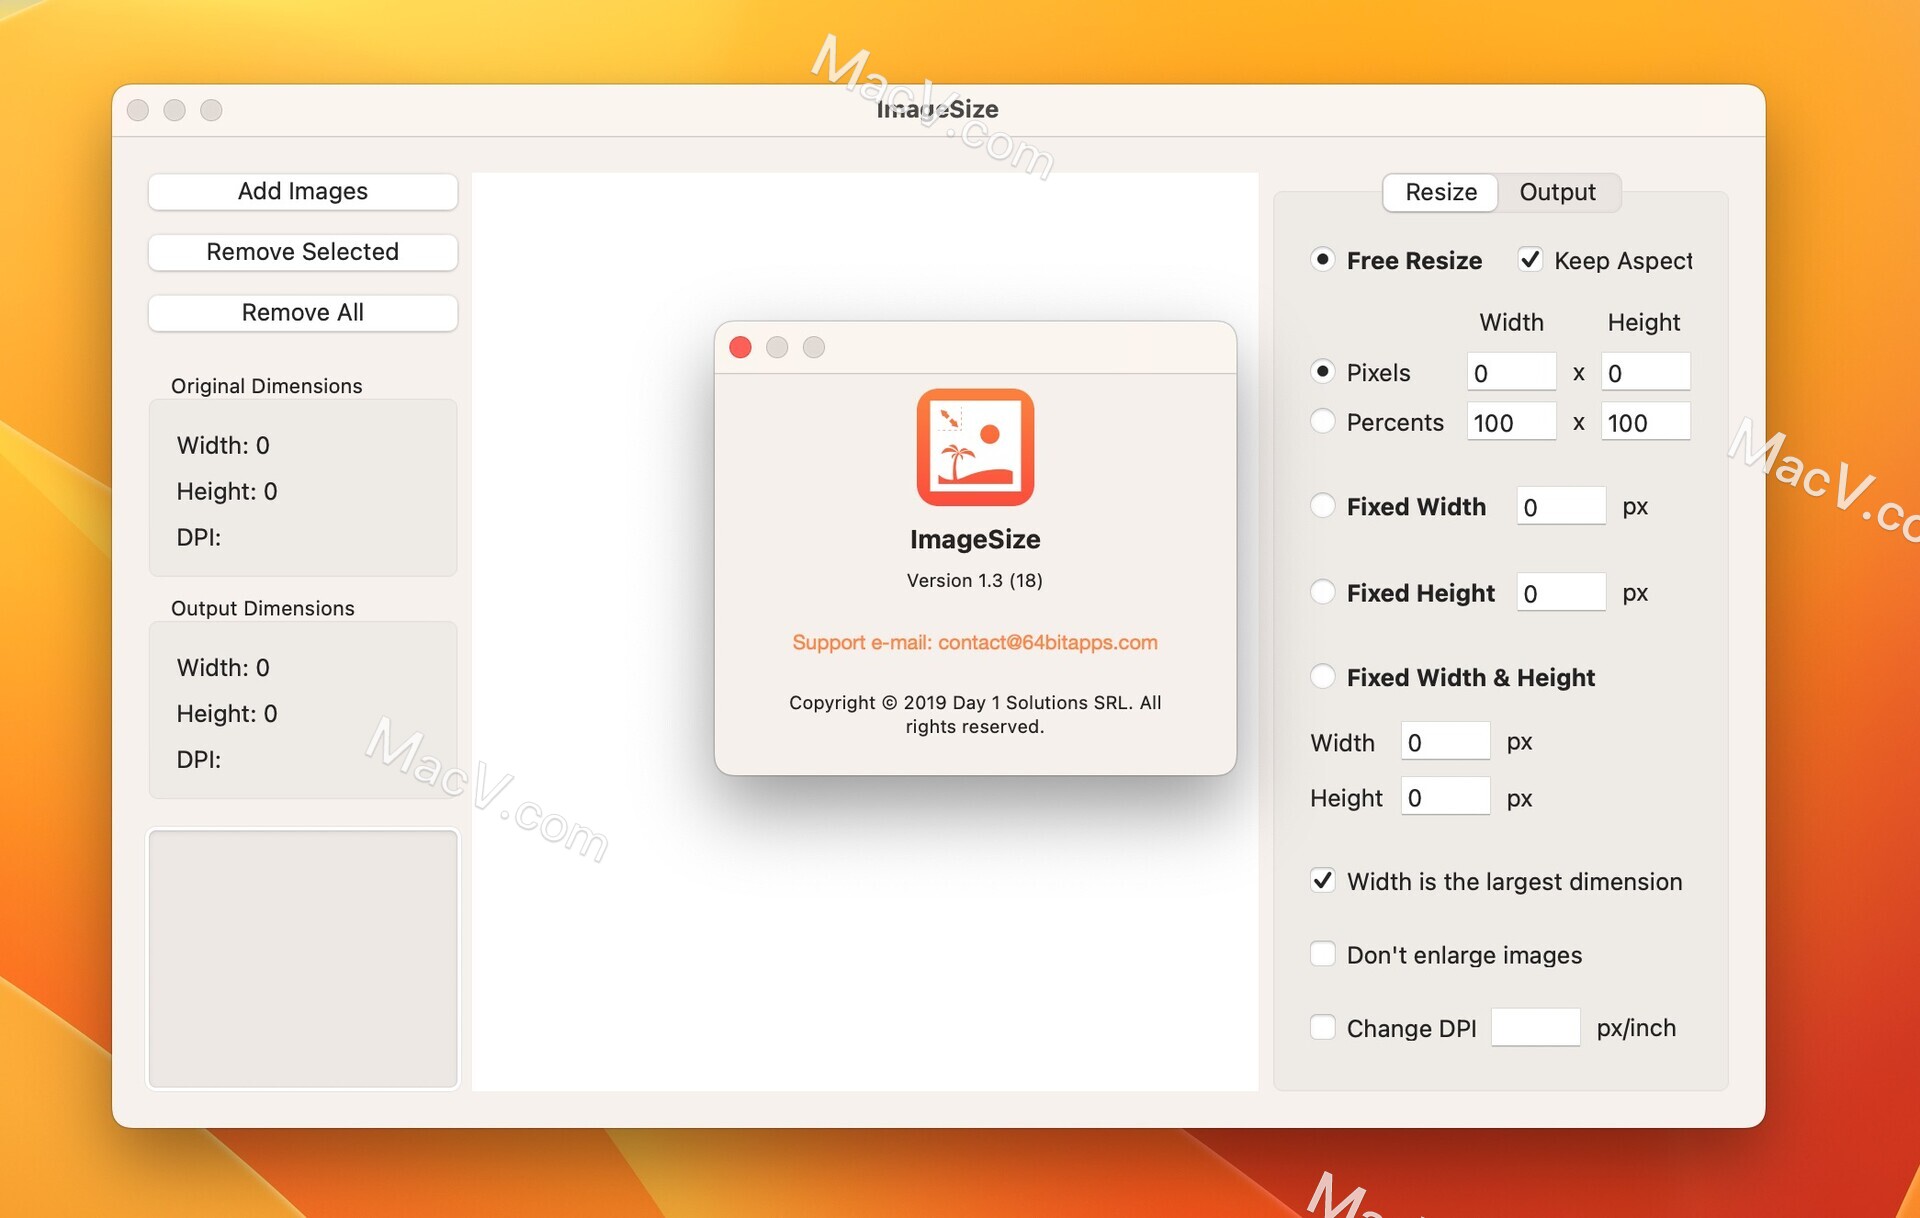Click Remove All button
The width and height of the screenshot is (1920, 1218).
click(302, 312)
